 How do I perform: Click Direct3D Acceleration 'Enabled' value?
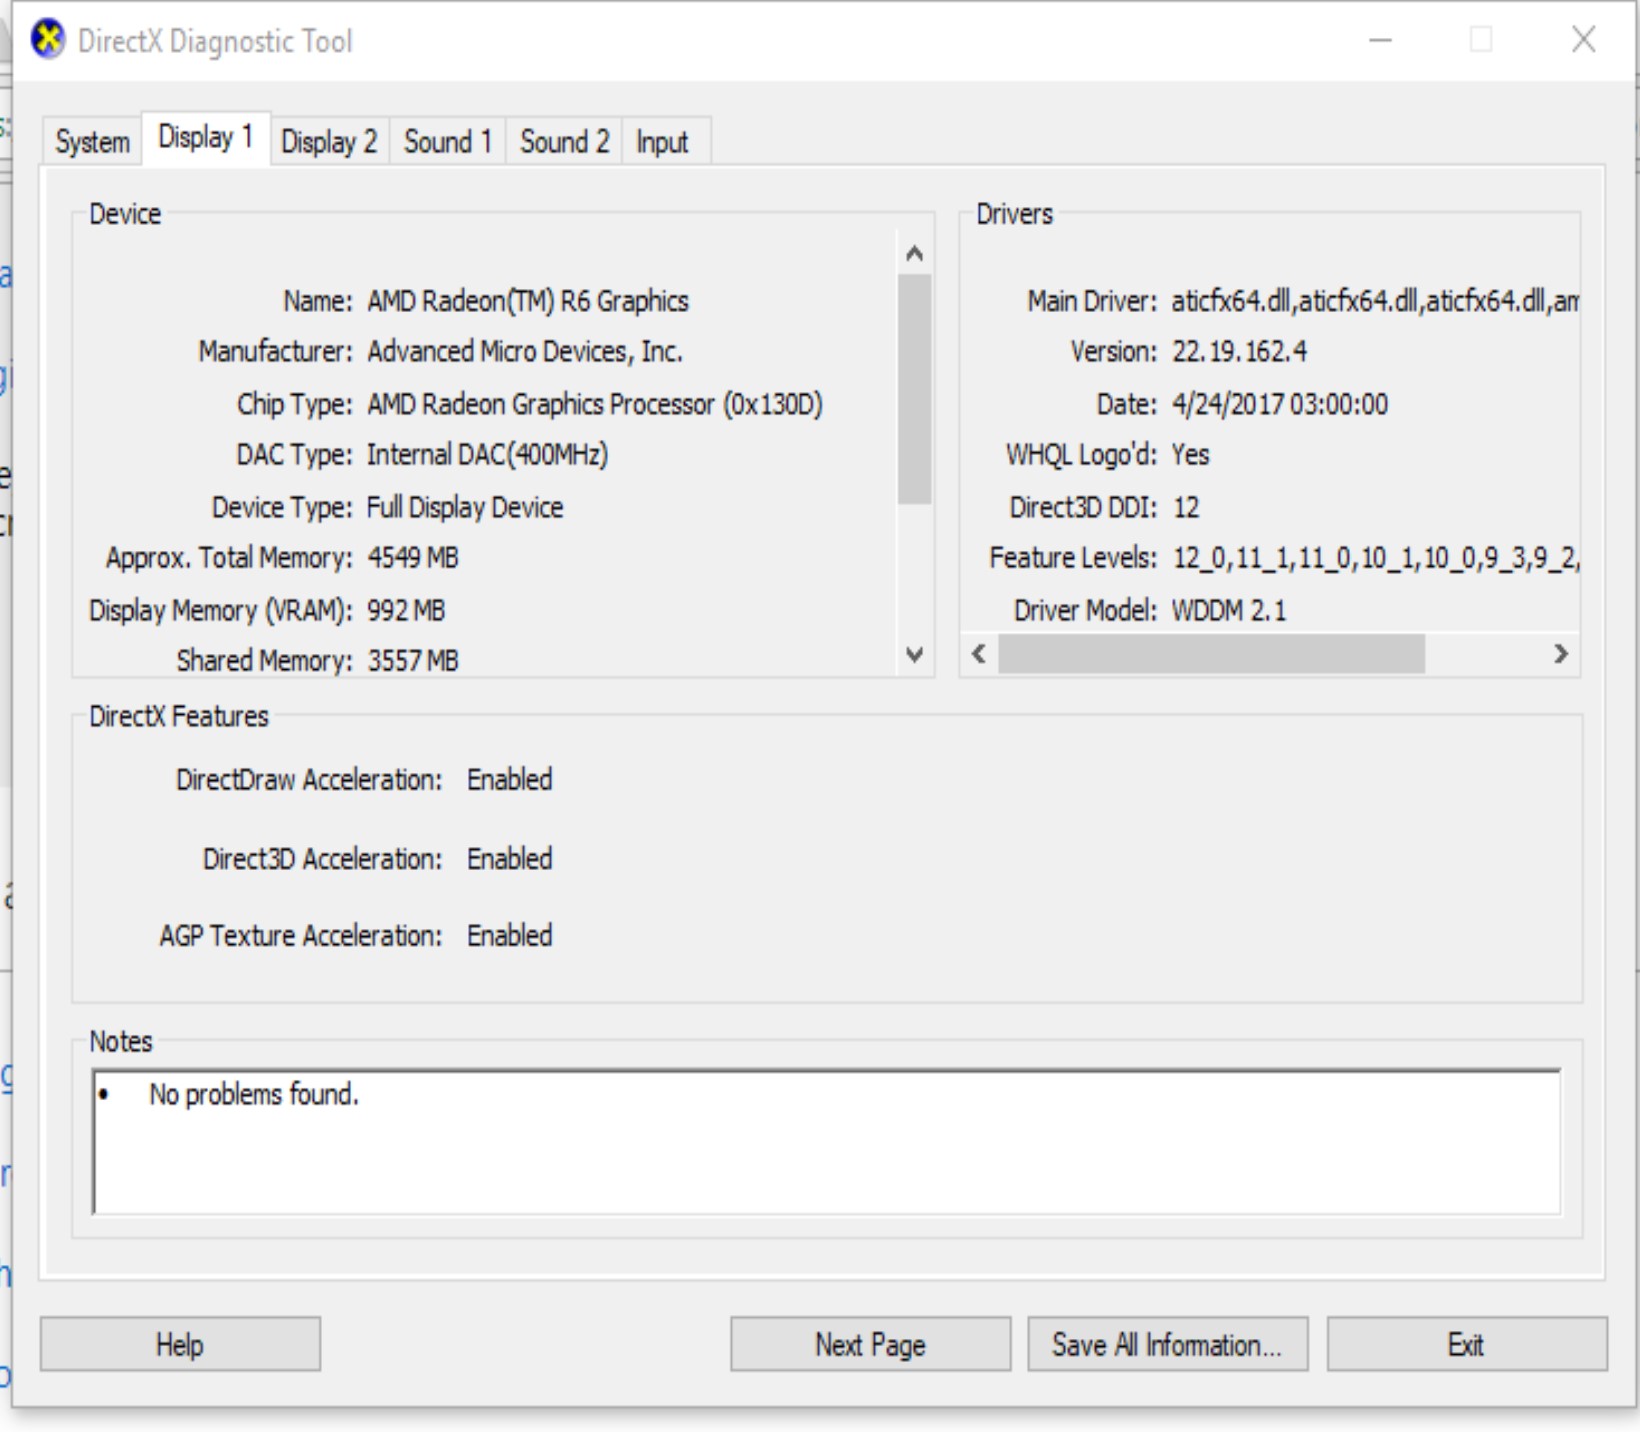click(x=509, y=858)
